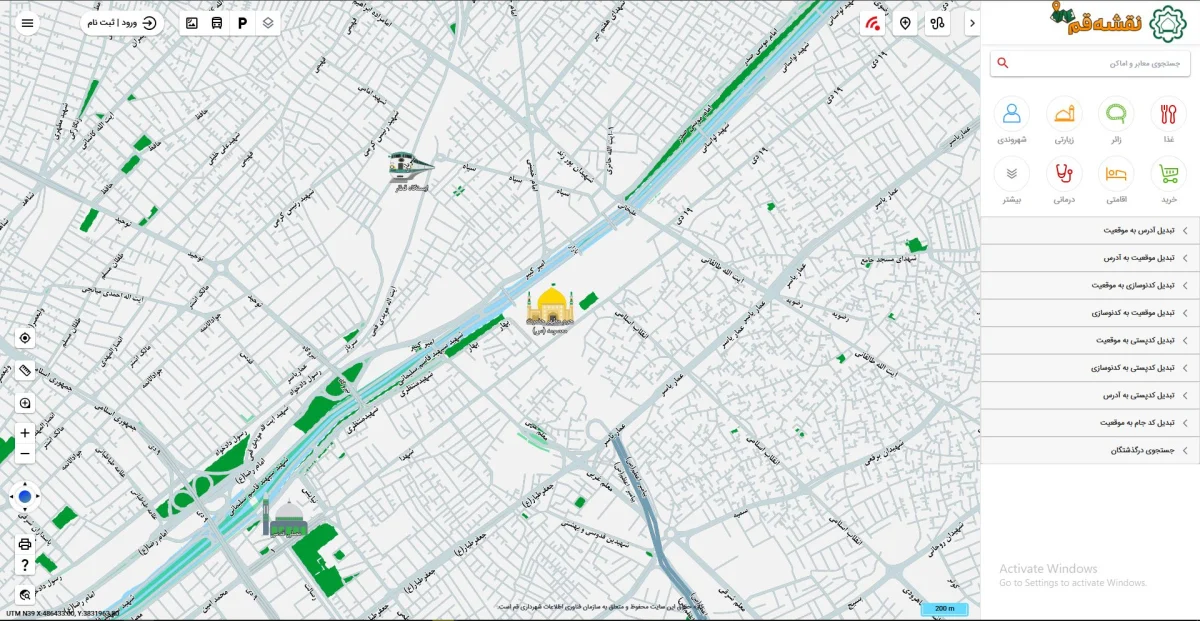Select the shopping (خرید) cart icon
The width and height of the screenshot is (1200, 621).
pyautogui.click(x=1168, y=173)
